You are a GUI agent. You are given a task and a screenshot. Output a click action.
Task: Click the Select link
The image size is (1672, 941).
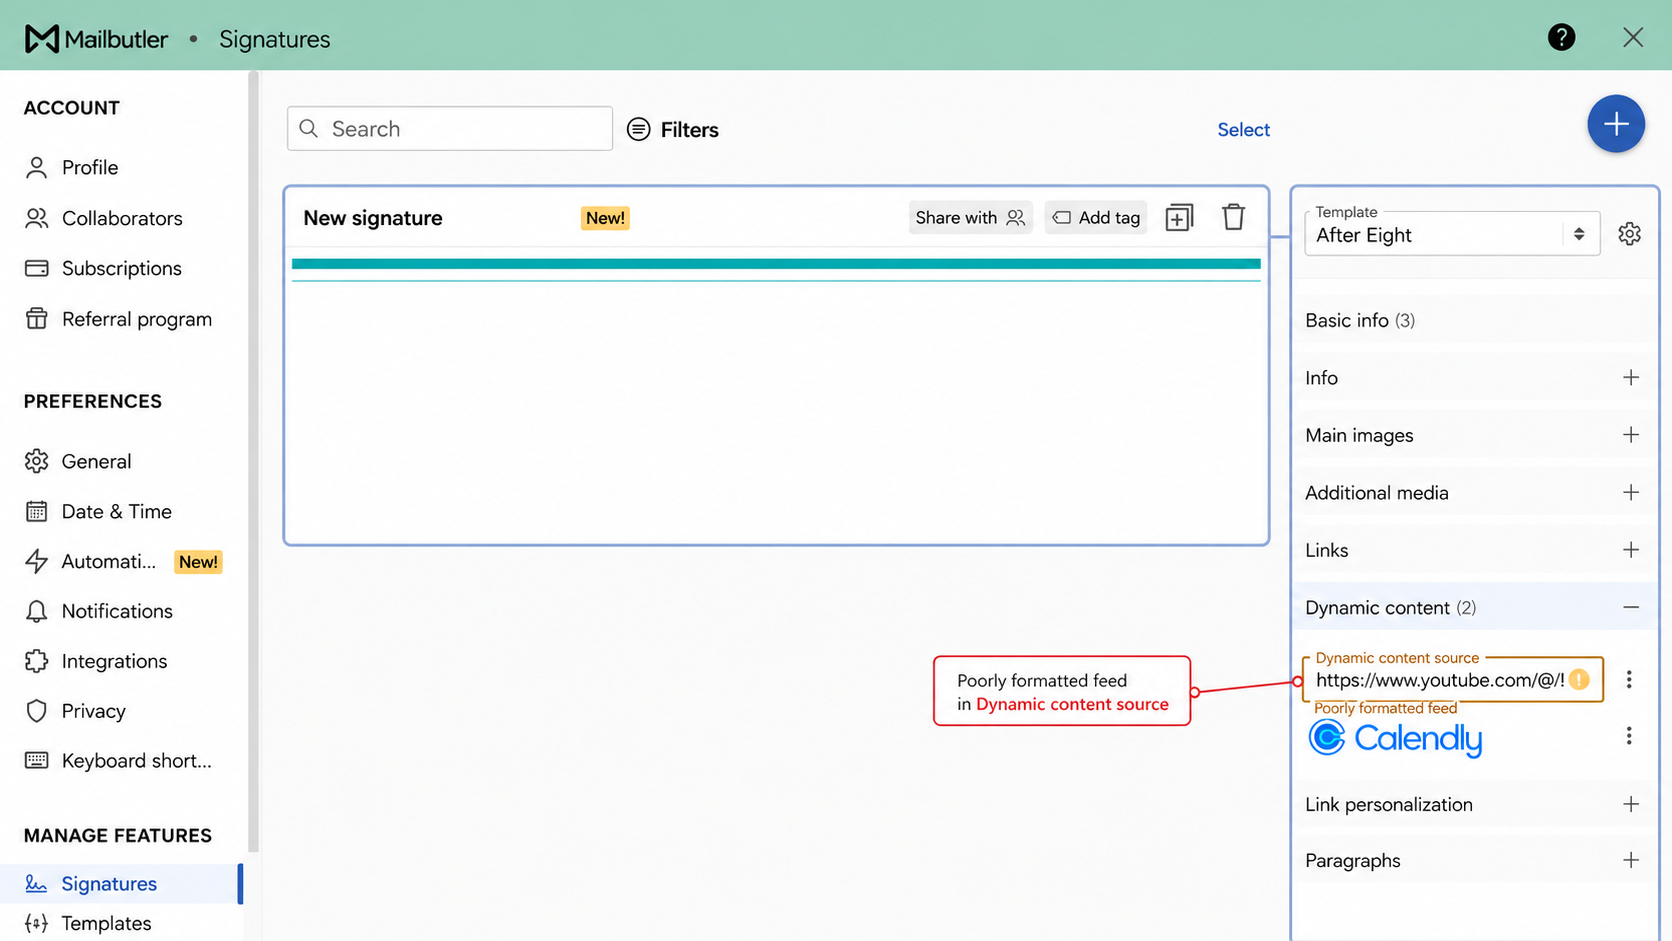(1243, 130)
